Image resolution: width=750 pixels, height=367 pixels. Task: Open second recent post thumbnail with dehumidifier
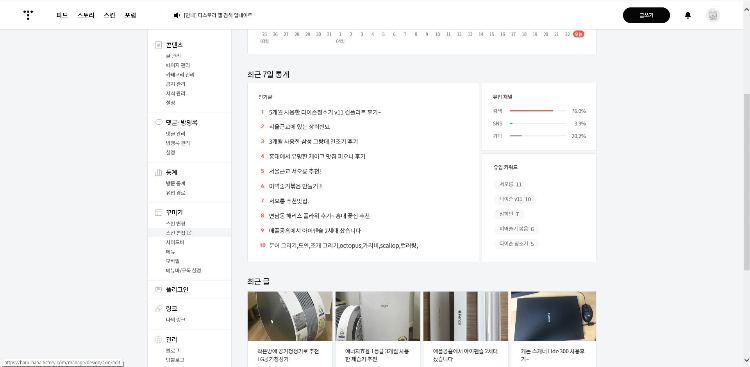tap(377, 316)
